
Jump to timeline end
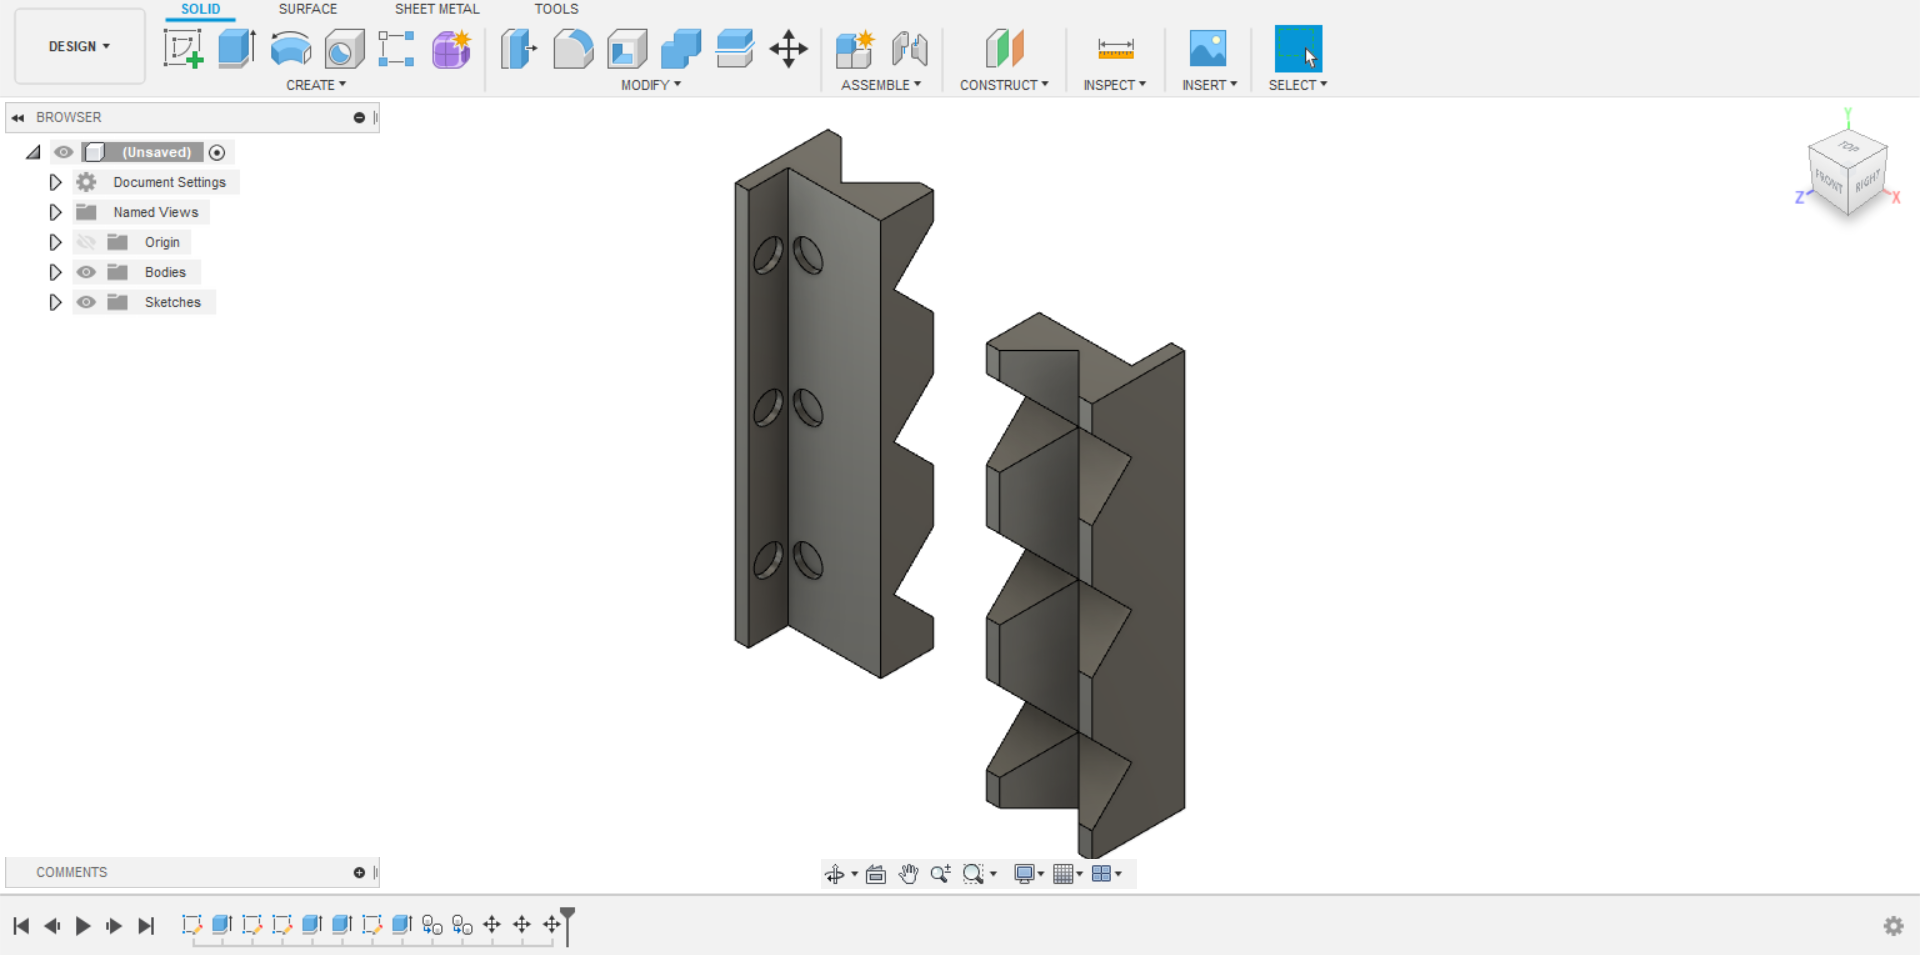(x=146, y=926)
